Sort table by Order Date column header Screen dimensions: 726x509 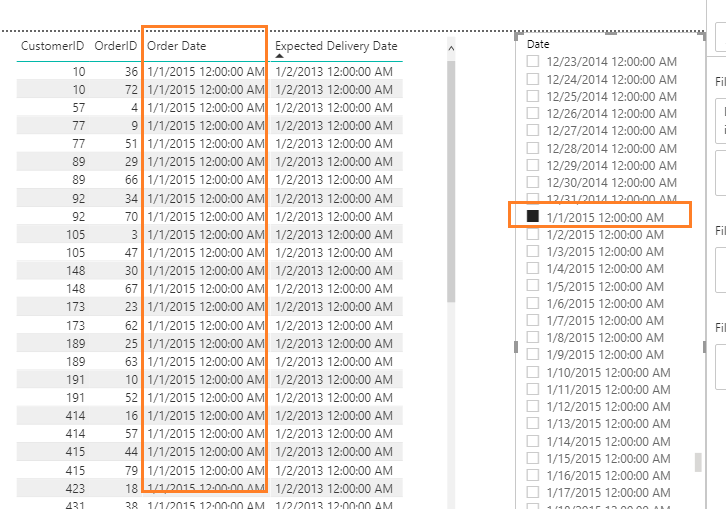[x=176, y=46]
